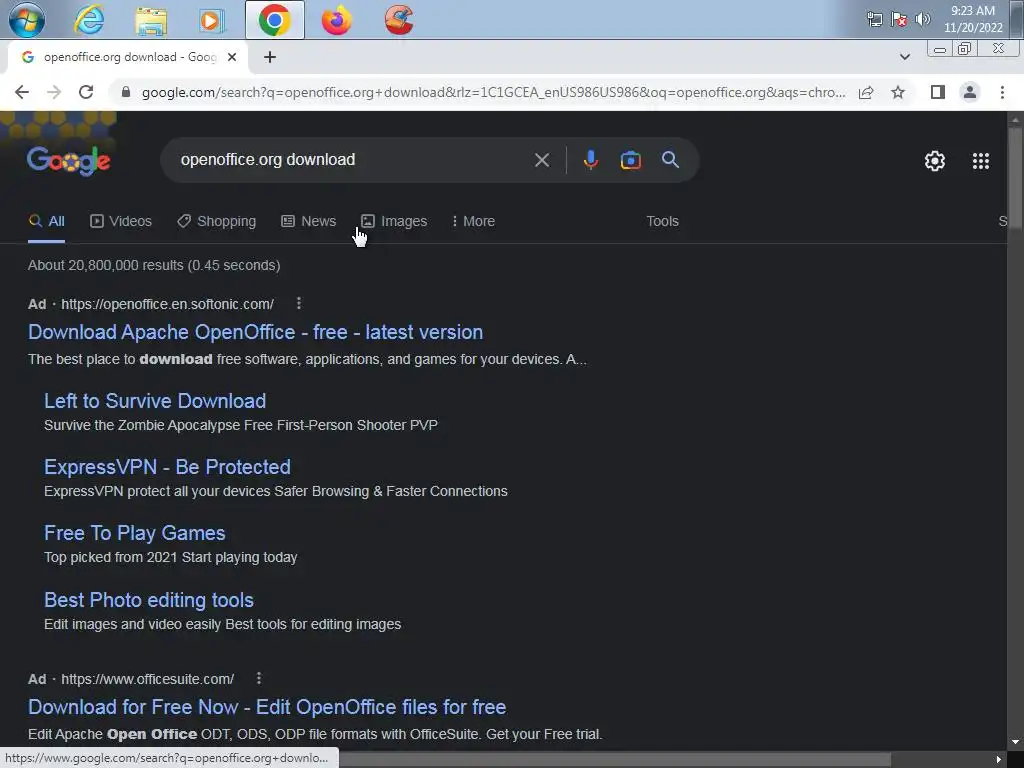Search by image with camera icon
This screenshot has width=1024, height=768.
click(x=630, y=160)
